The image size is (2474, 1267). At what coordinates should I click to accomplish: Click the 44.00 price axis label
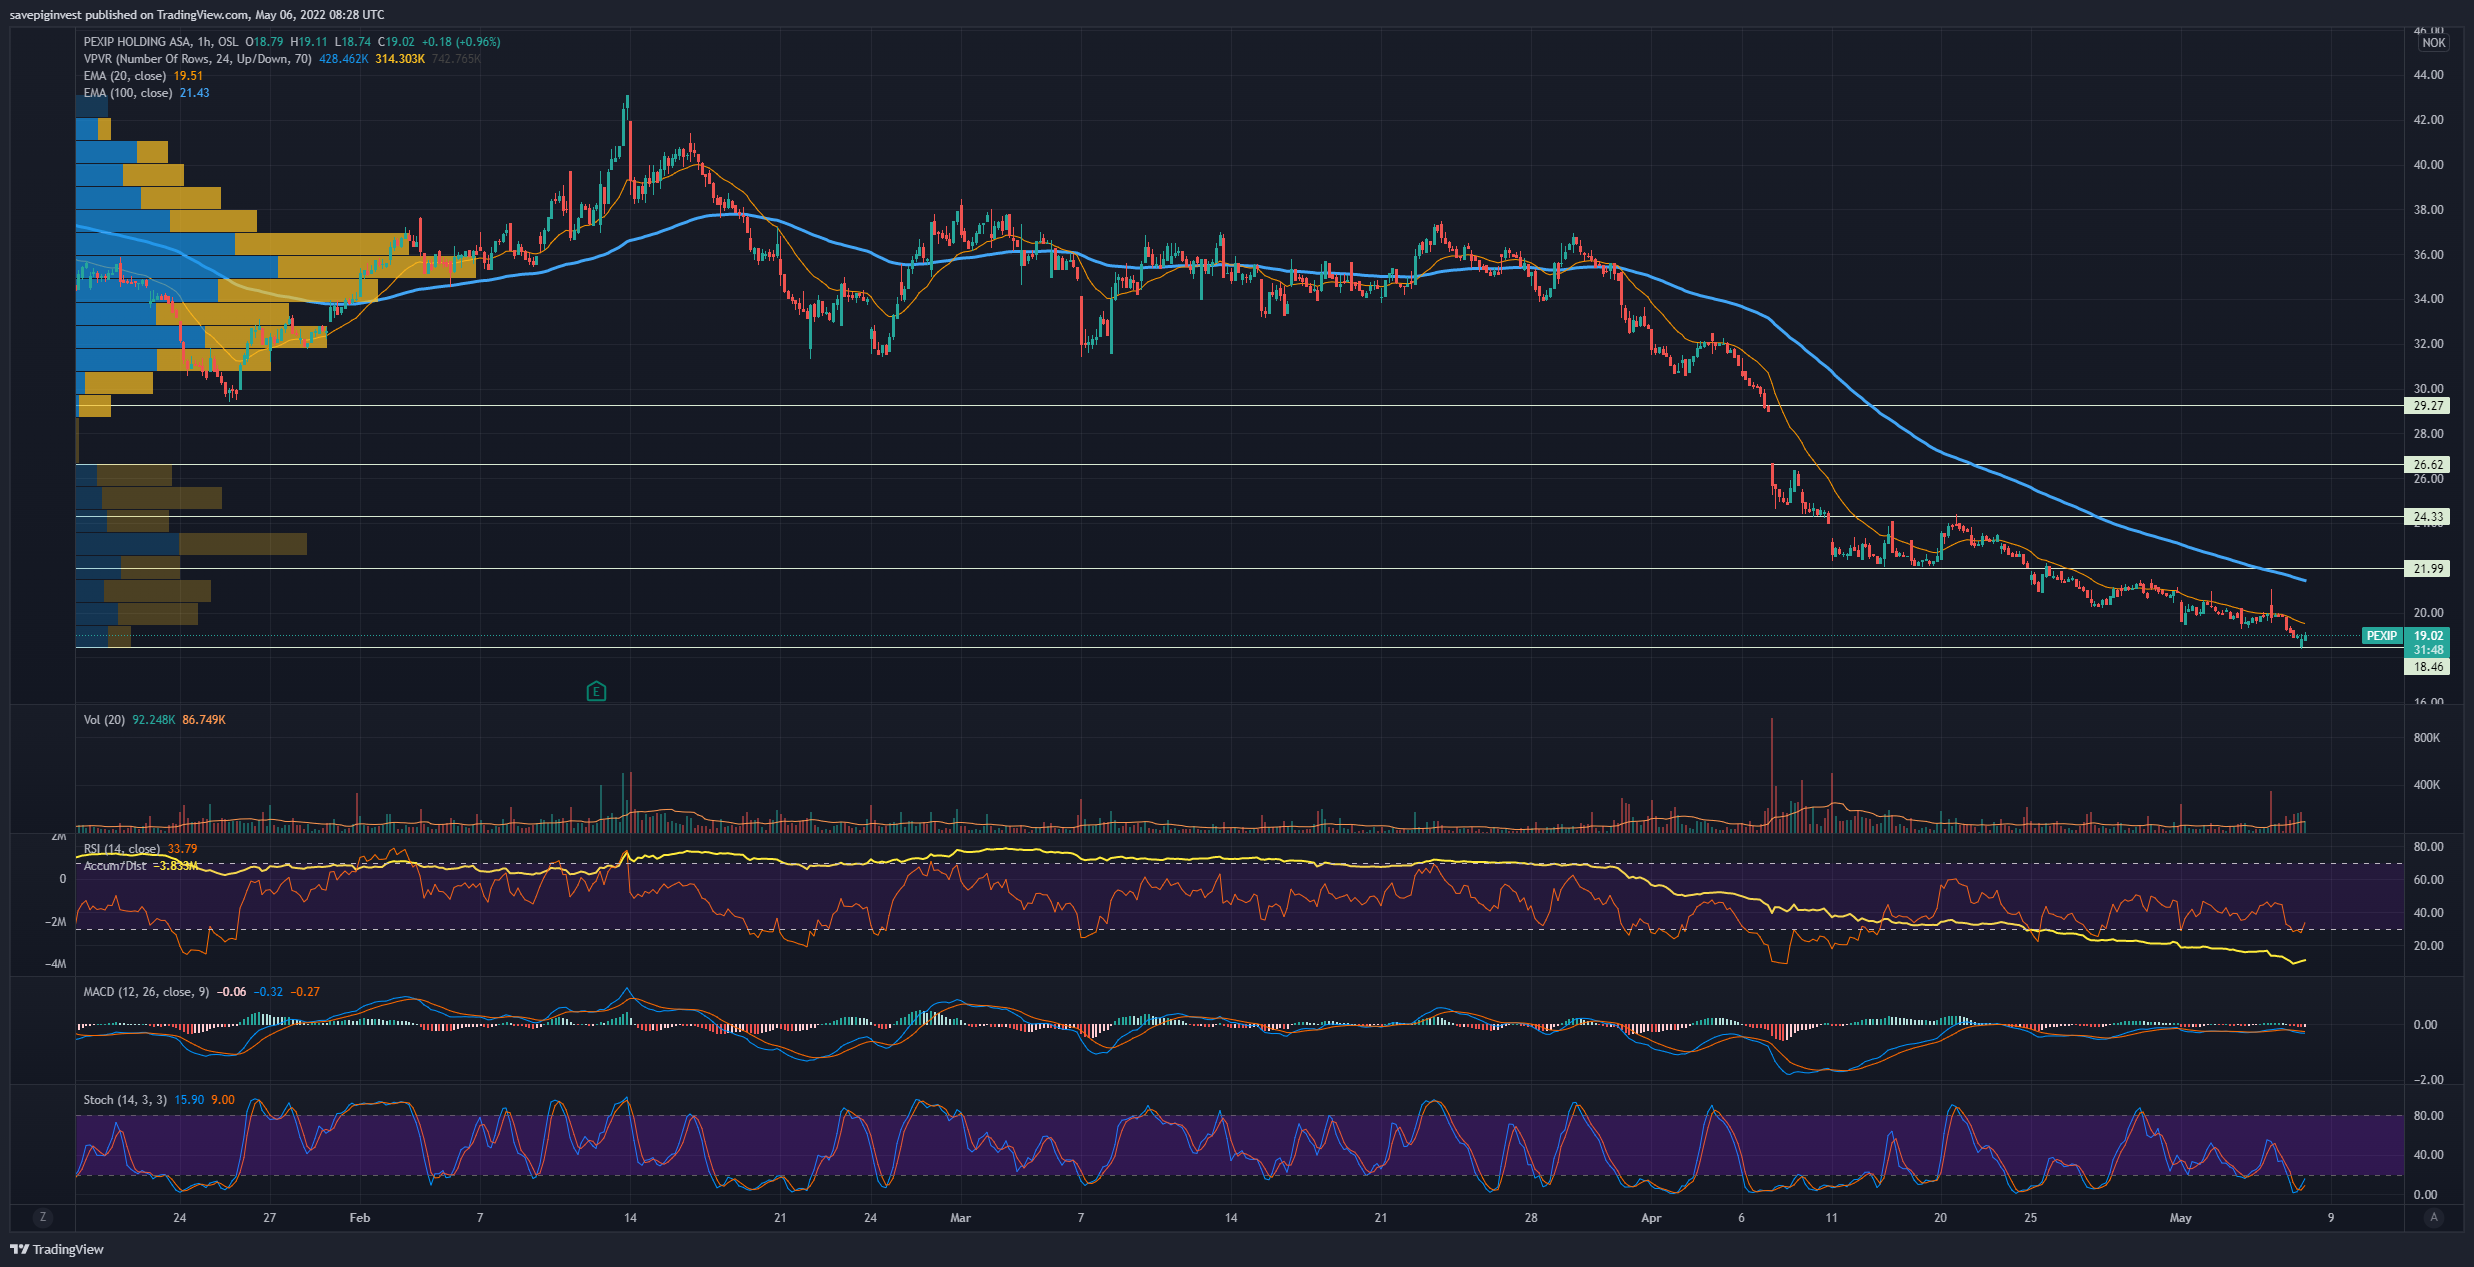[2428, 75]
